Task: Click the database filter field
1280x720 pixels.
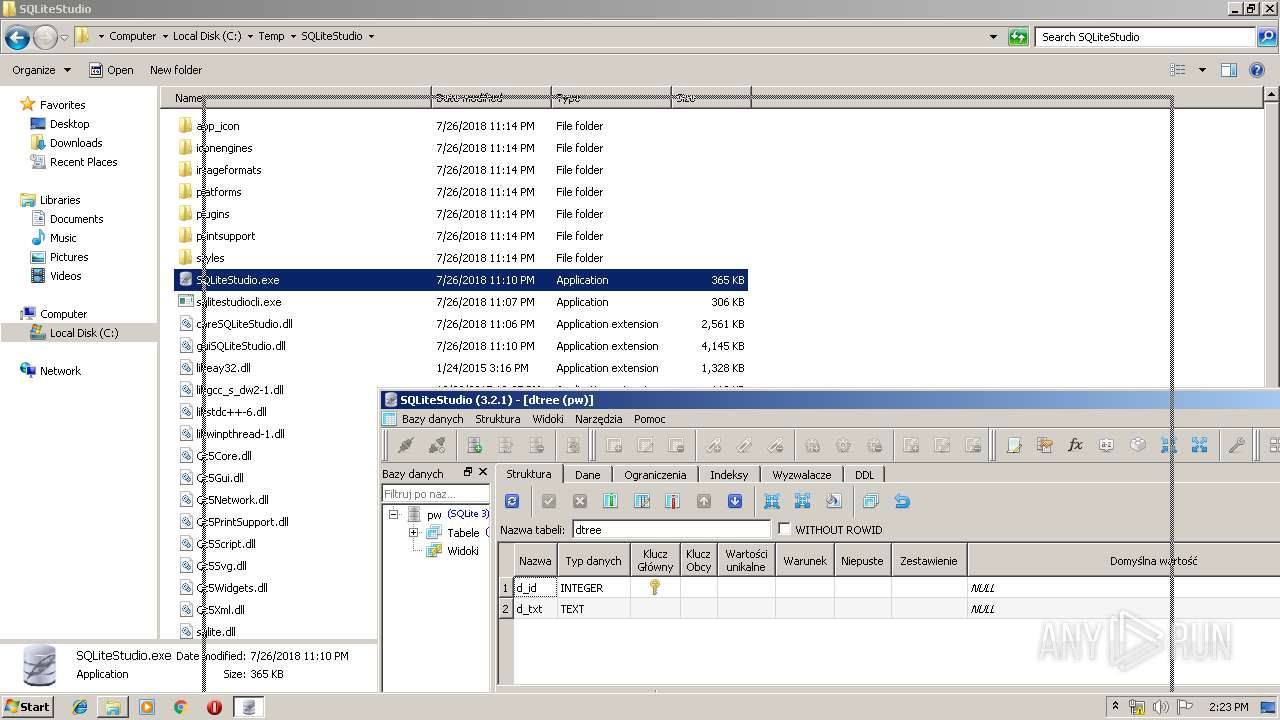Action: click(436, 494)
